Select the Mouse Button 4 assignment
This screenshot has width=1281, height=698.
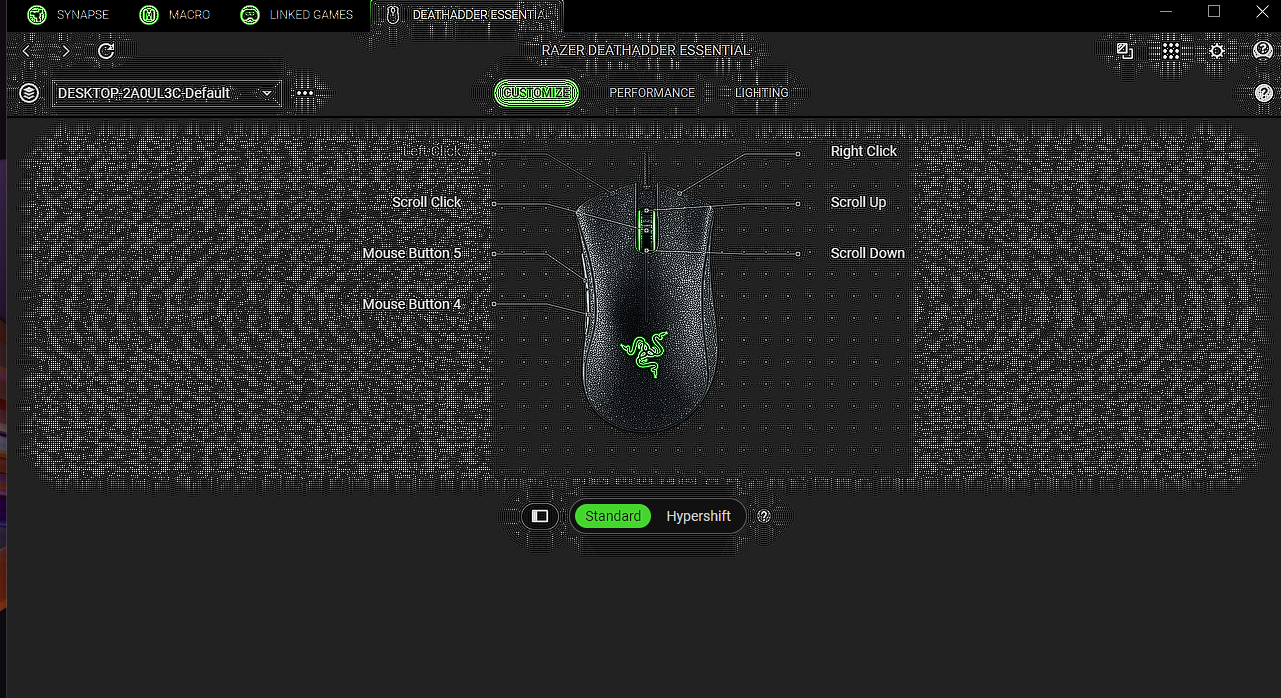412,304
